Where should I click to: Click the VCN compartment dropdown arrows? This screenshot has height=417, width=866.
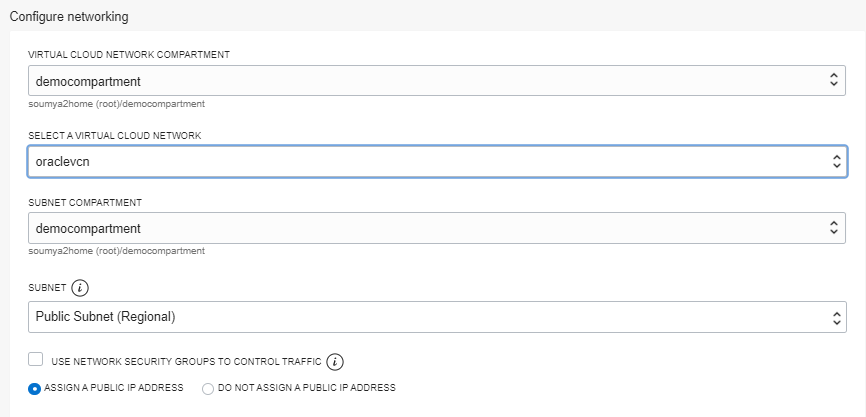[x=834, y=81]
